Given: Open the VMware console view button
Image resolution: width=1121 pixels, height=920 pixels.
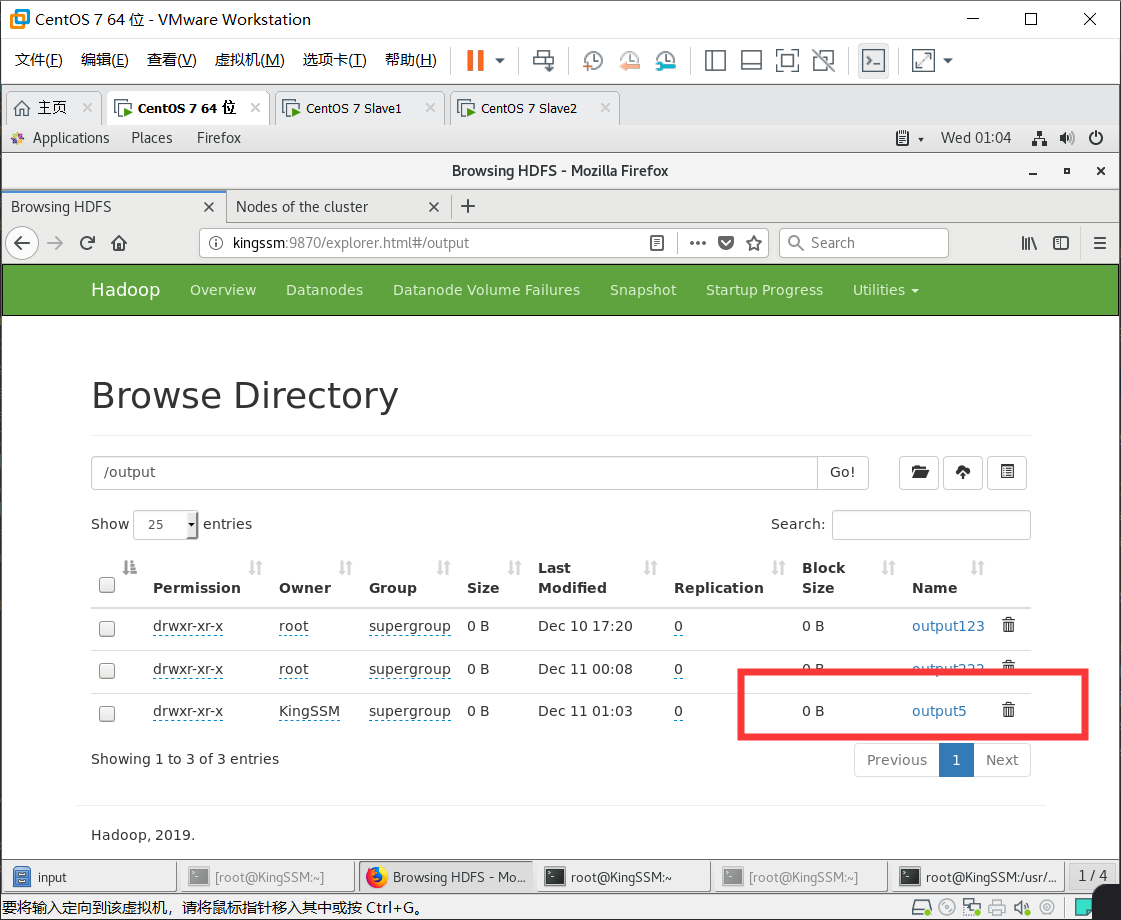Looking at the screenshot, I should coord(873,61).
